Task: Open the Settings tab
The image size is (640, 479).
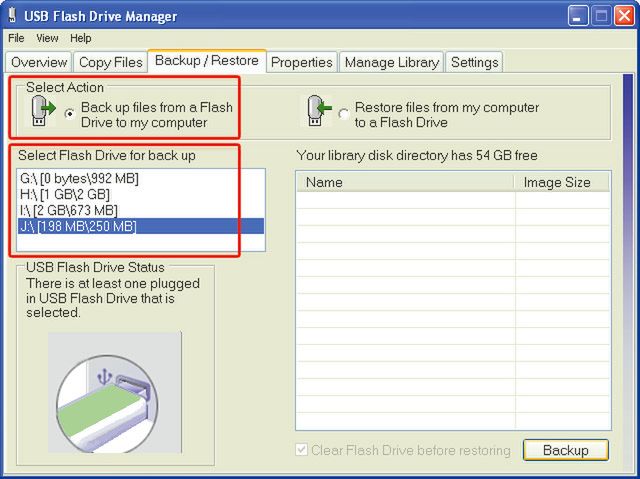Action: (x=474, y=62)
